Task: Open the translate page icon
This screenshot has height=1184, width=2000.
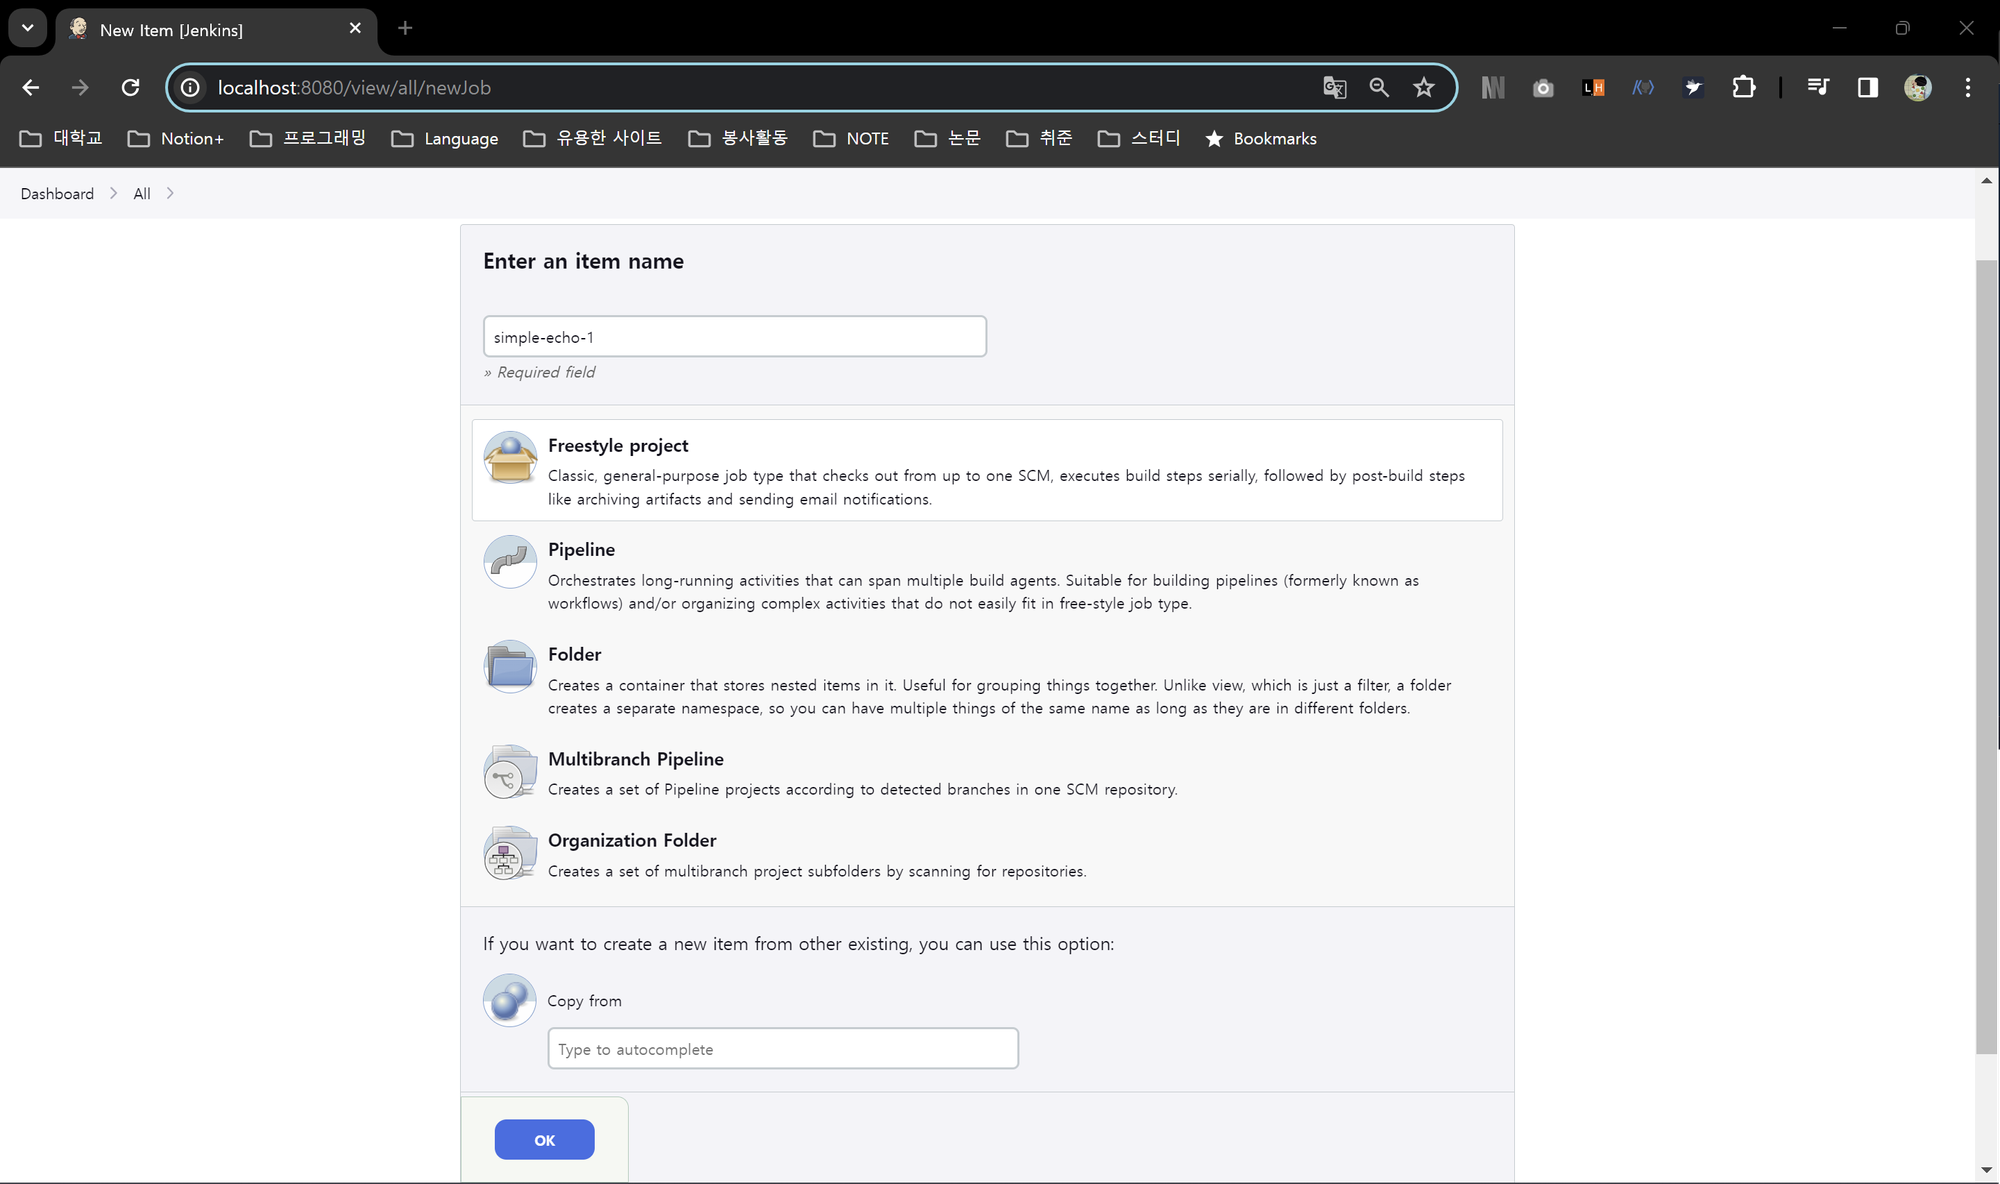Action: (x=1335, y=88)
